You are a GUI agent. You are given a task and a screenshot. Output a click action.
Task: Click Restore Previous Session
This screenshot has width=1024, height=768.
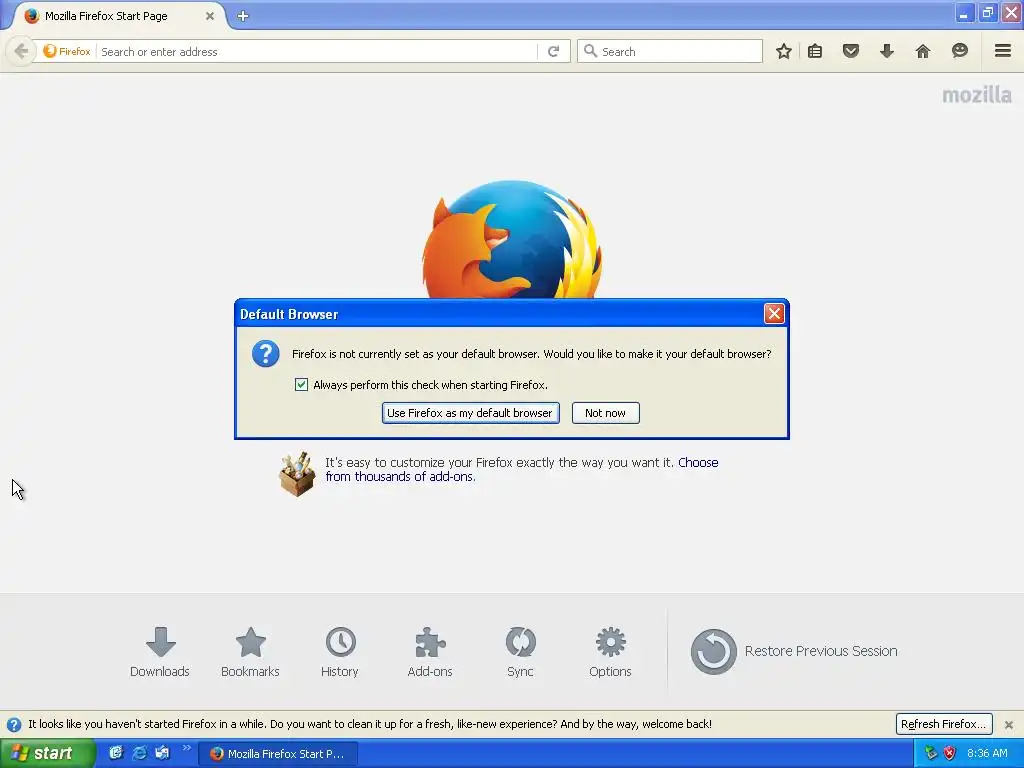pos(794,651)
